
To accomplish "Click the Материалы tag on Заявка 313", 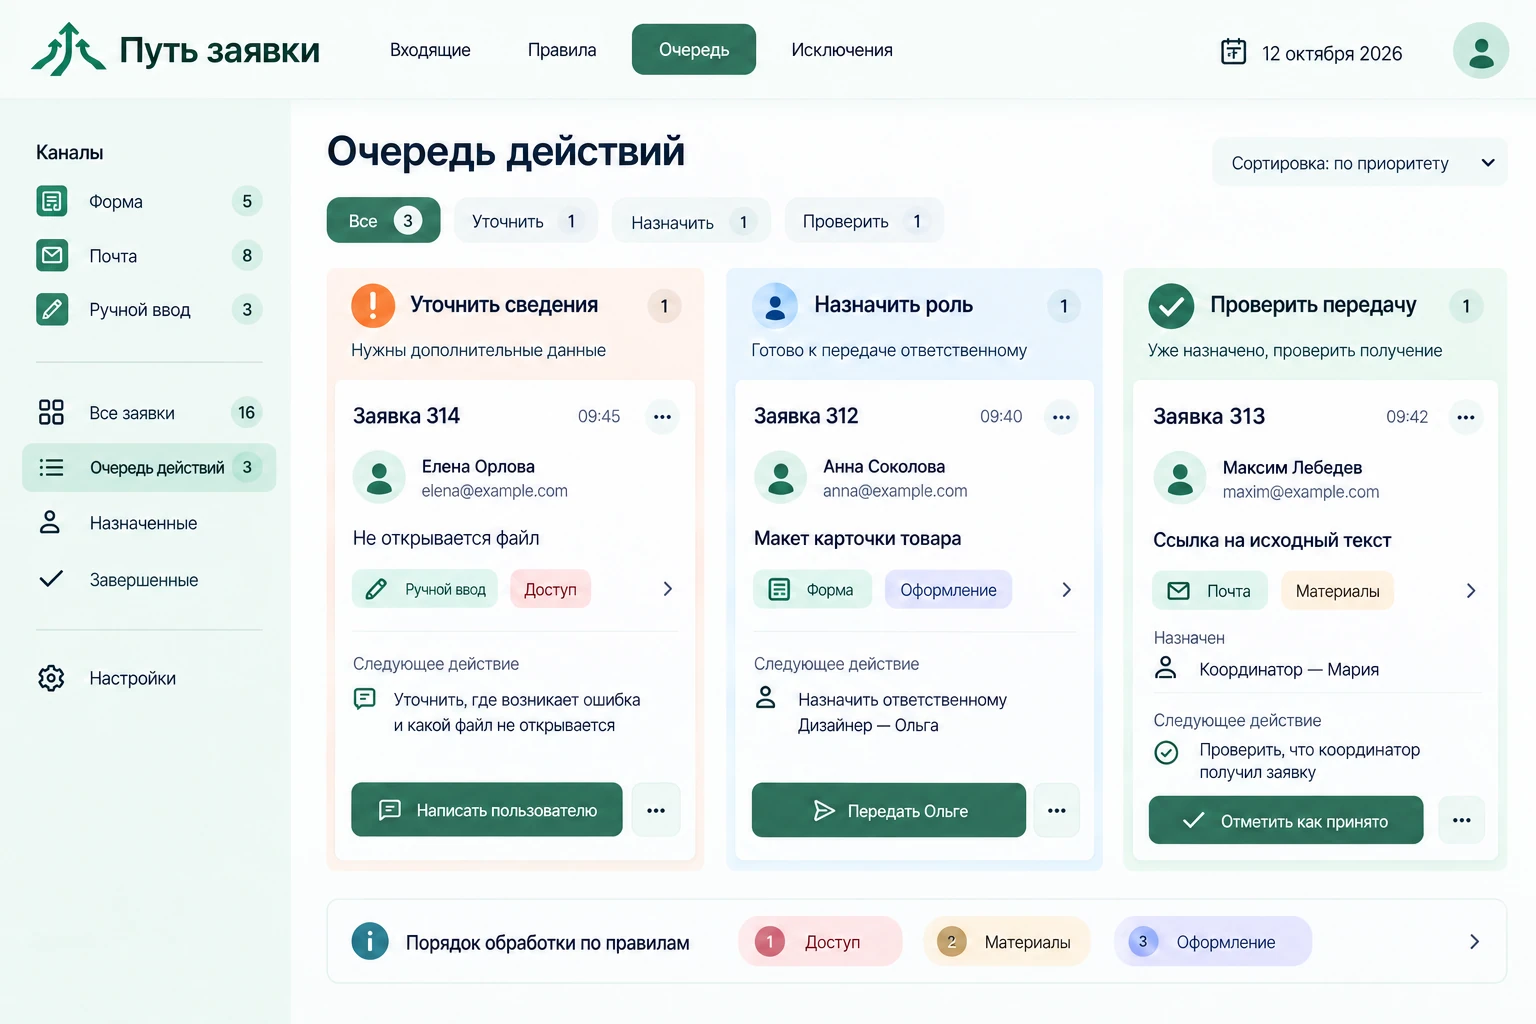I will pos(1337,591).
